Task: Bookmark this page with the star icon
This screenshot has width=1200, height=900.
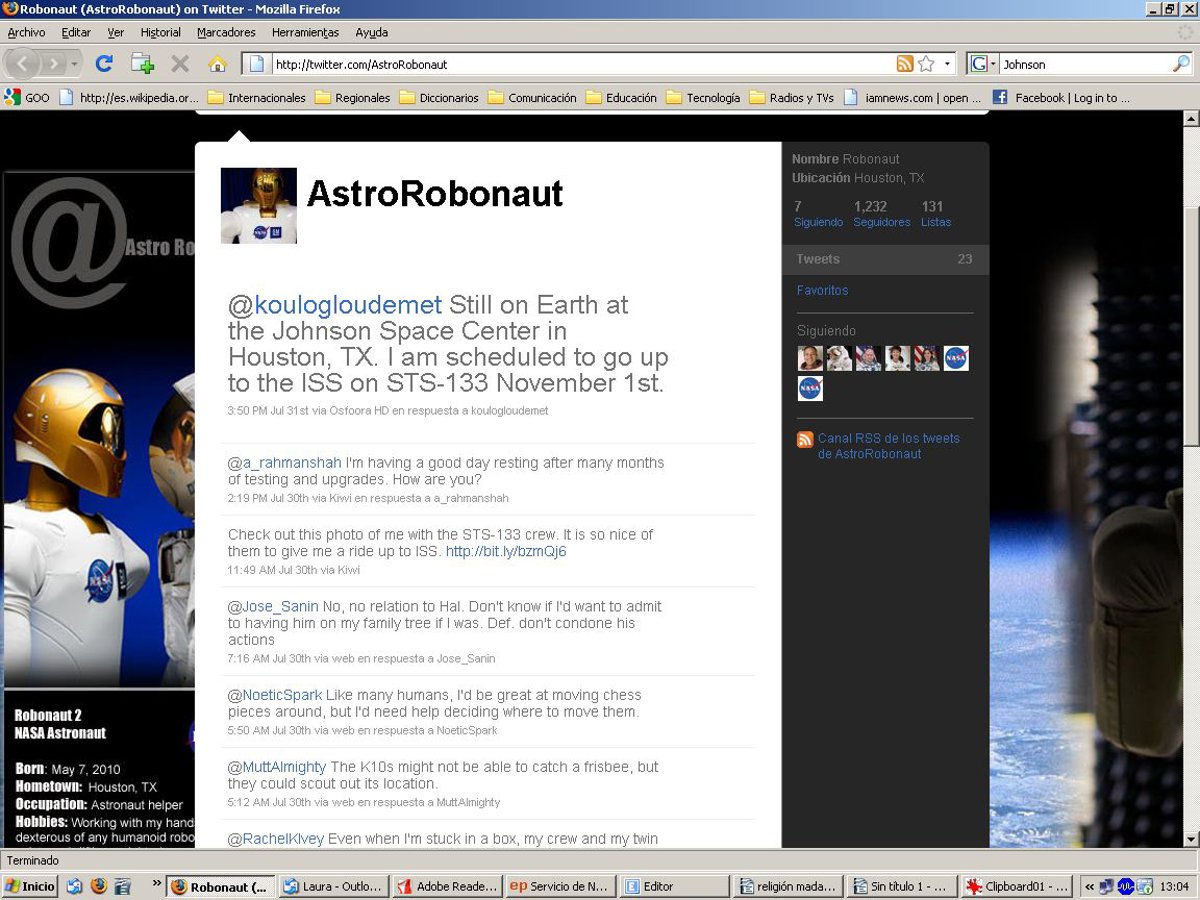Action: pyautogui.click(x=926, y=64)
